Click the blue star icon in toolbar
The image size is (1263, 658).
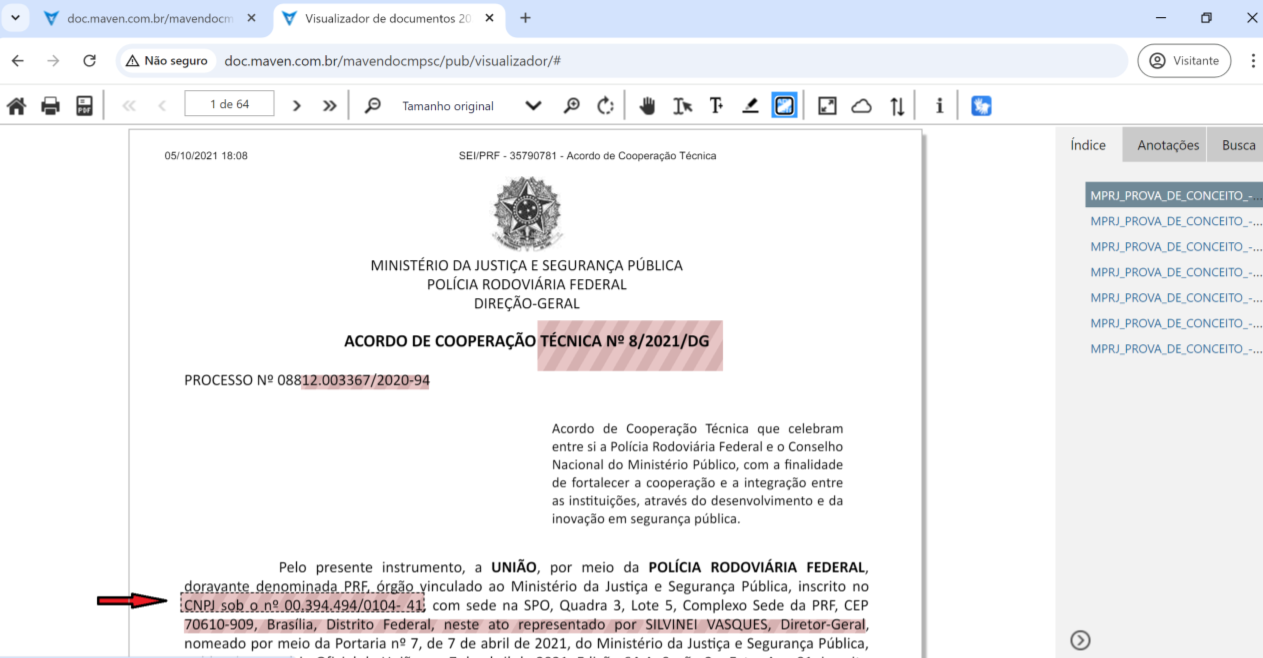pos(981,106)
